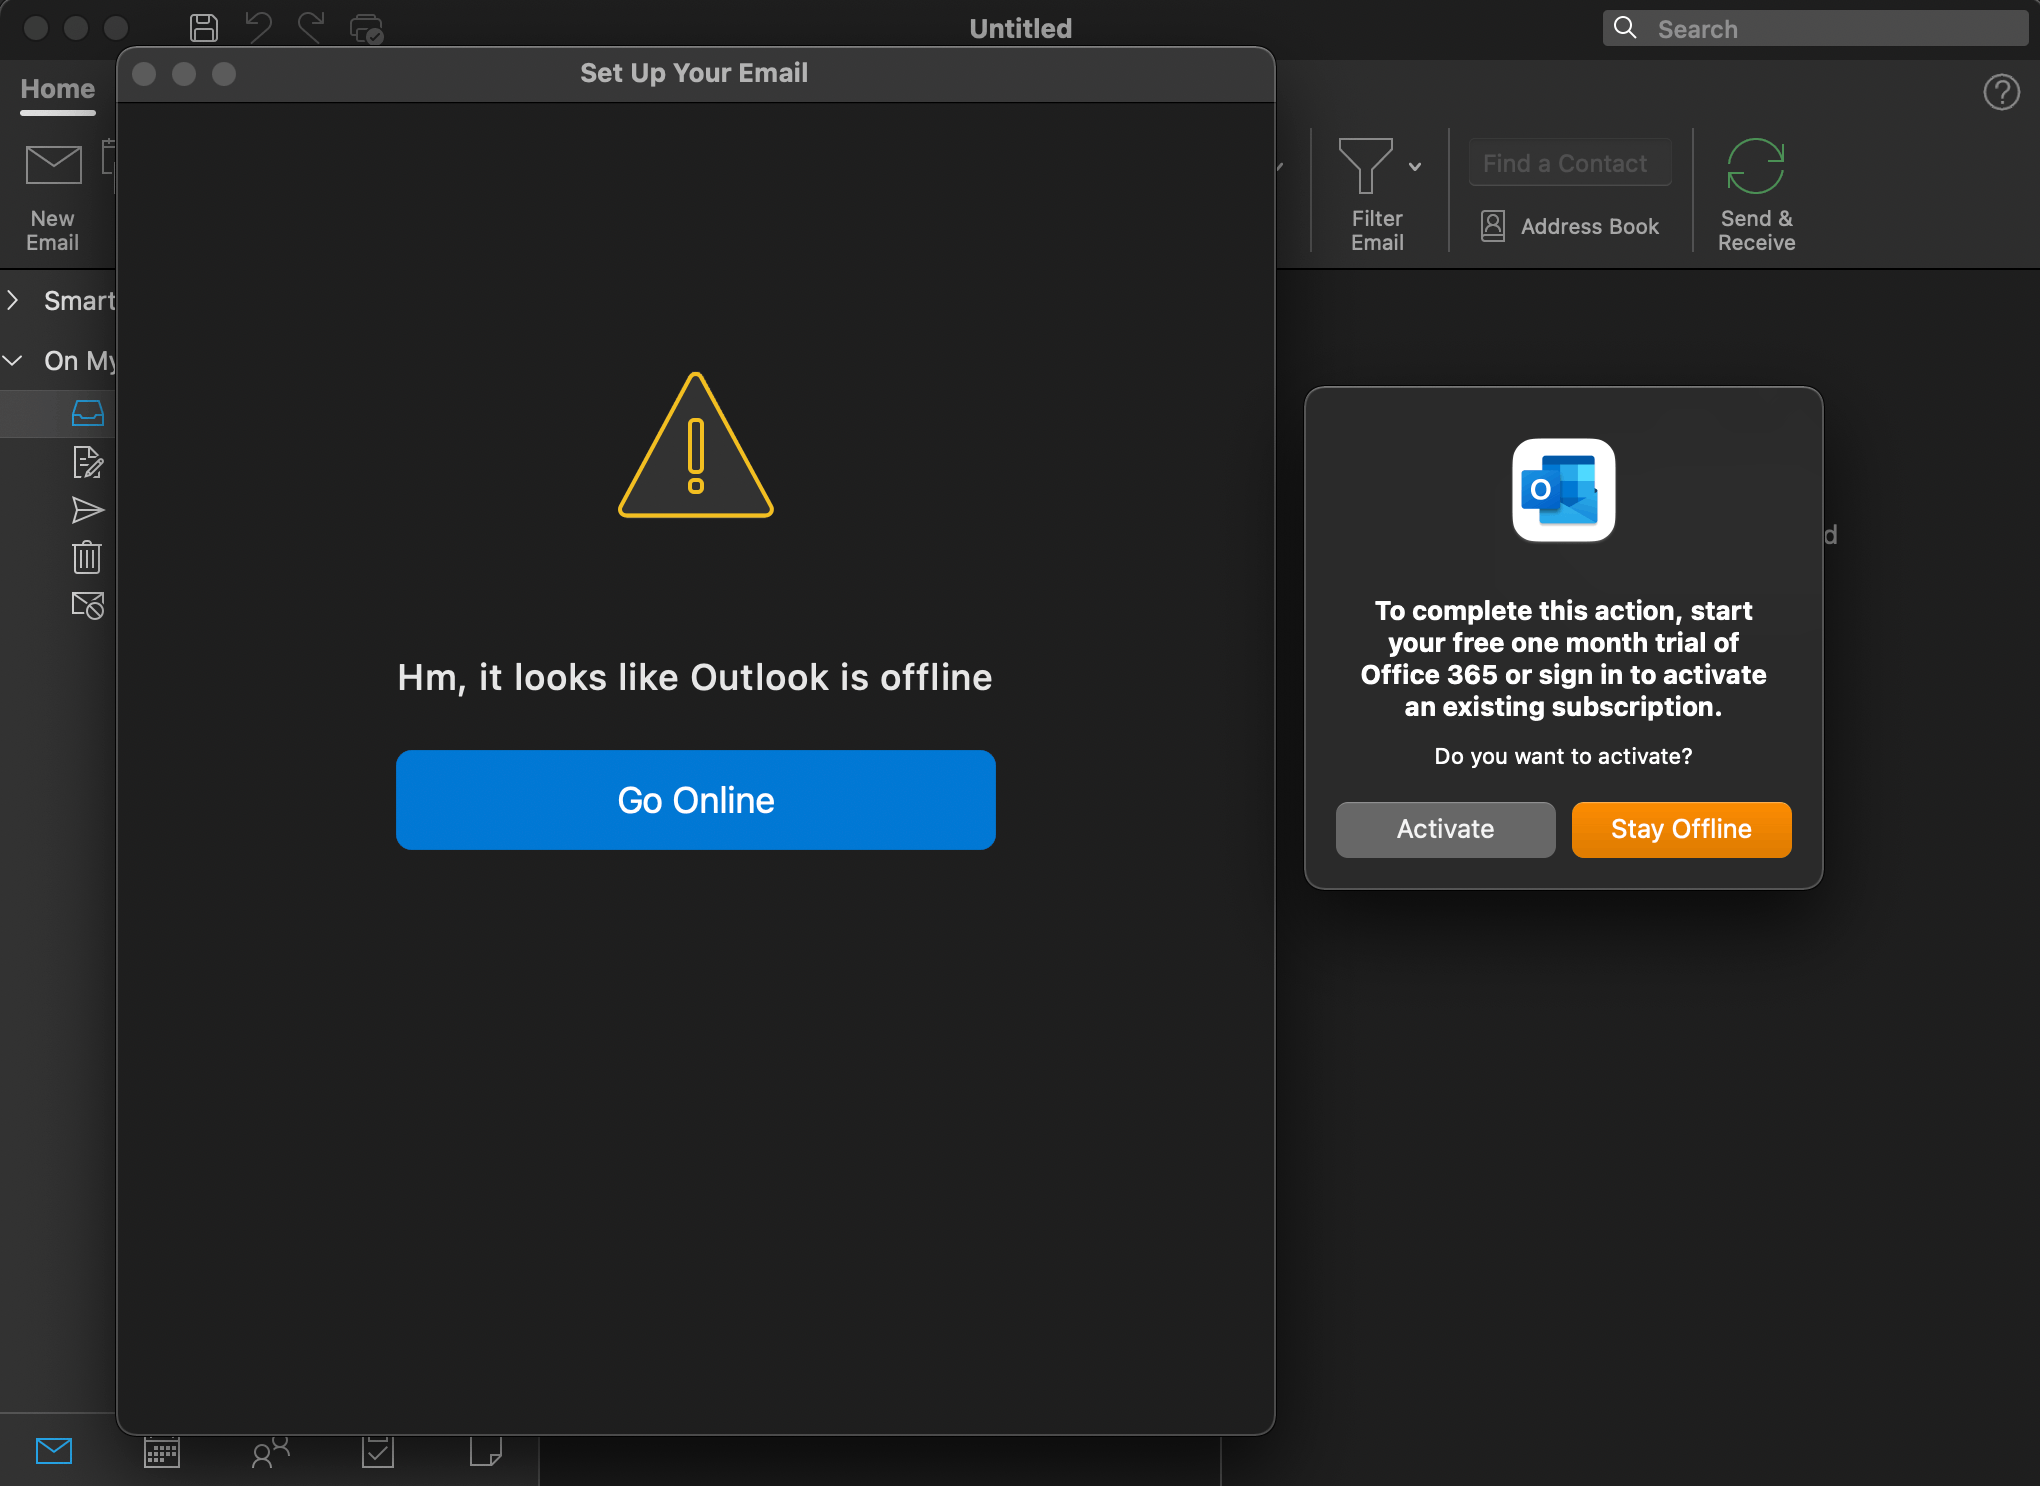This screenshot has height=1486, width=2040.
Task: Open Filter Email dropdown arrow
Action: pyautogui.click(x=1415, y=167)
